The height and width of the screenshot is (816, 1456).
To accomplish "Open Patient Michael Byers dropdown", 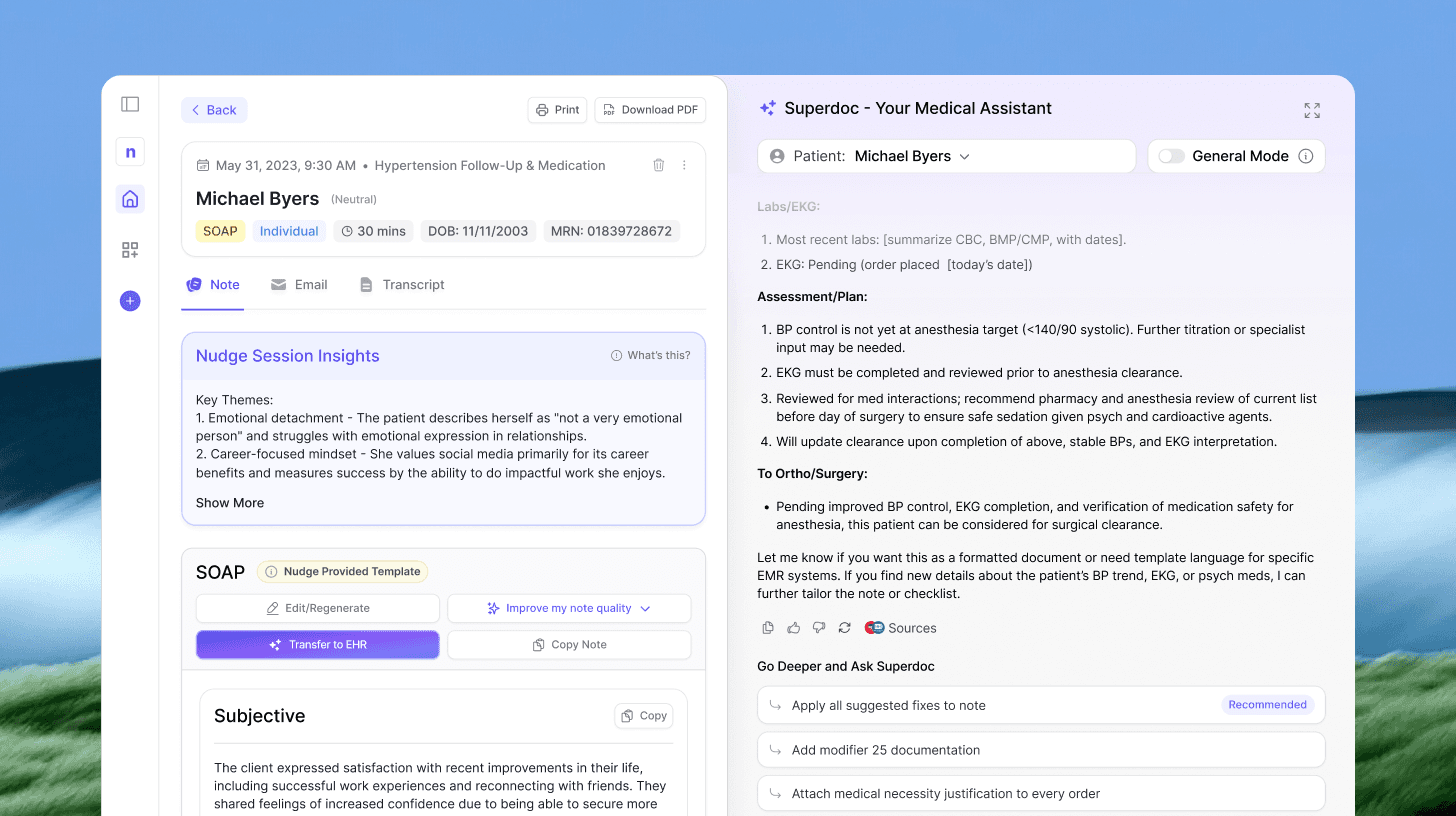I will [947, 156].
